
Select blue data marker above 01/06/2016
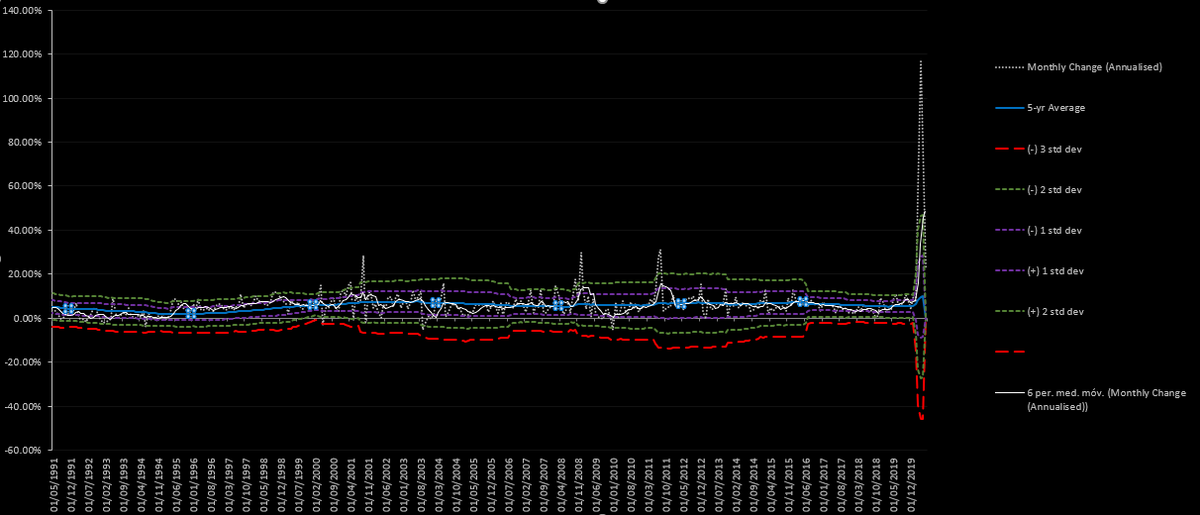tap(802, 300)
